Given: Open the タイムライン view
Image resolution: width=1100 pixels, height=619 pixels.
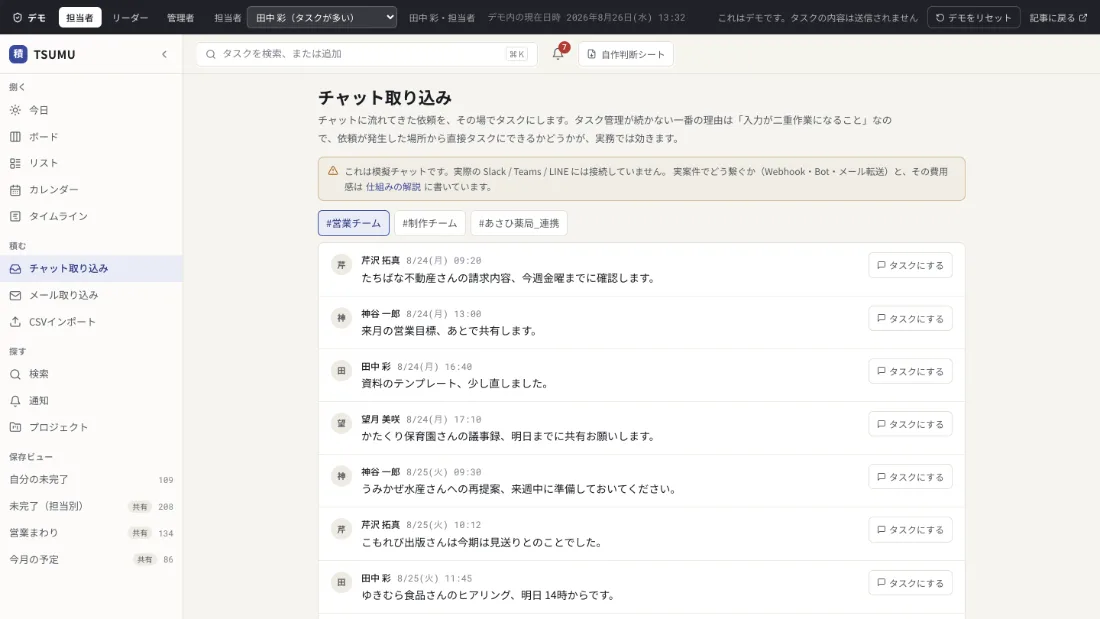Looking at the screenshot, I should (91, 216).
